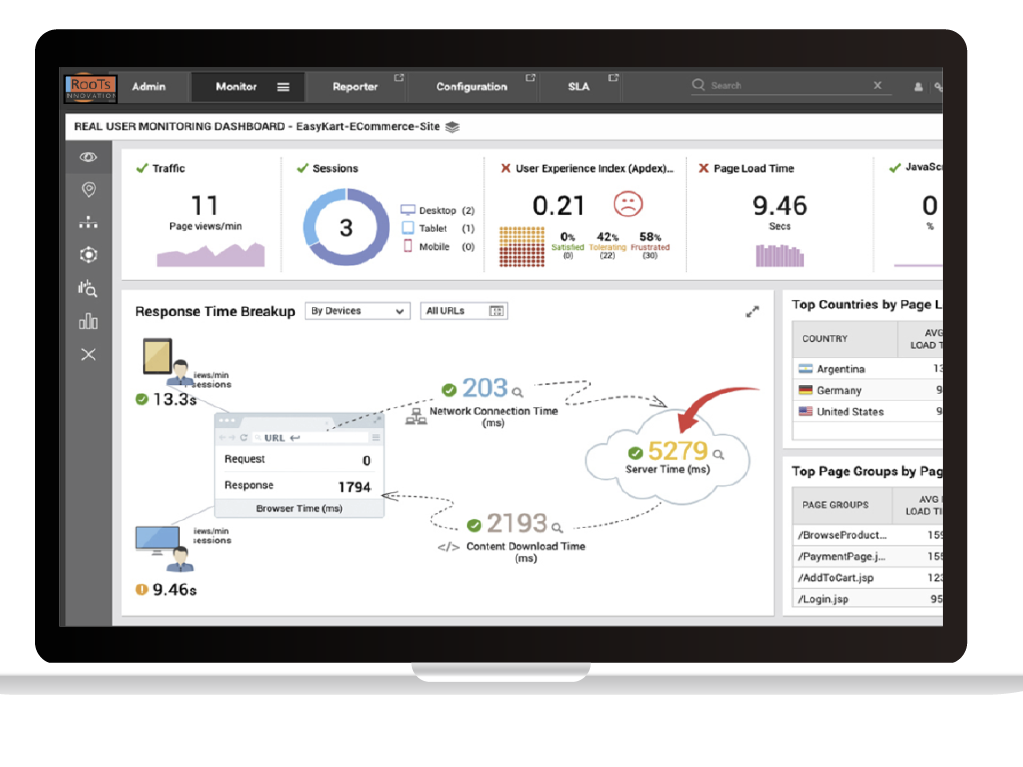The image size is (1023, 767).
Task: Expand the Response Time Breakup panel
Action: coord(752,312)
